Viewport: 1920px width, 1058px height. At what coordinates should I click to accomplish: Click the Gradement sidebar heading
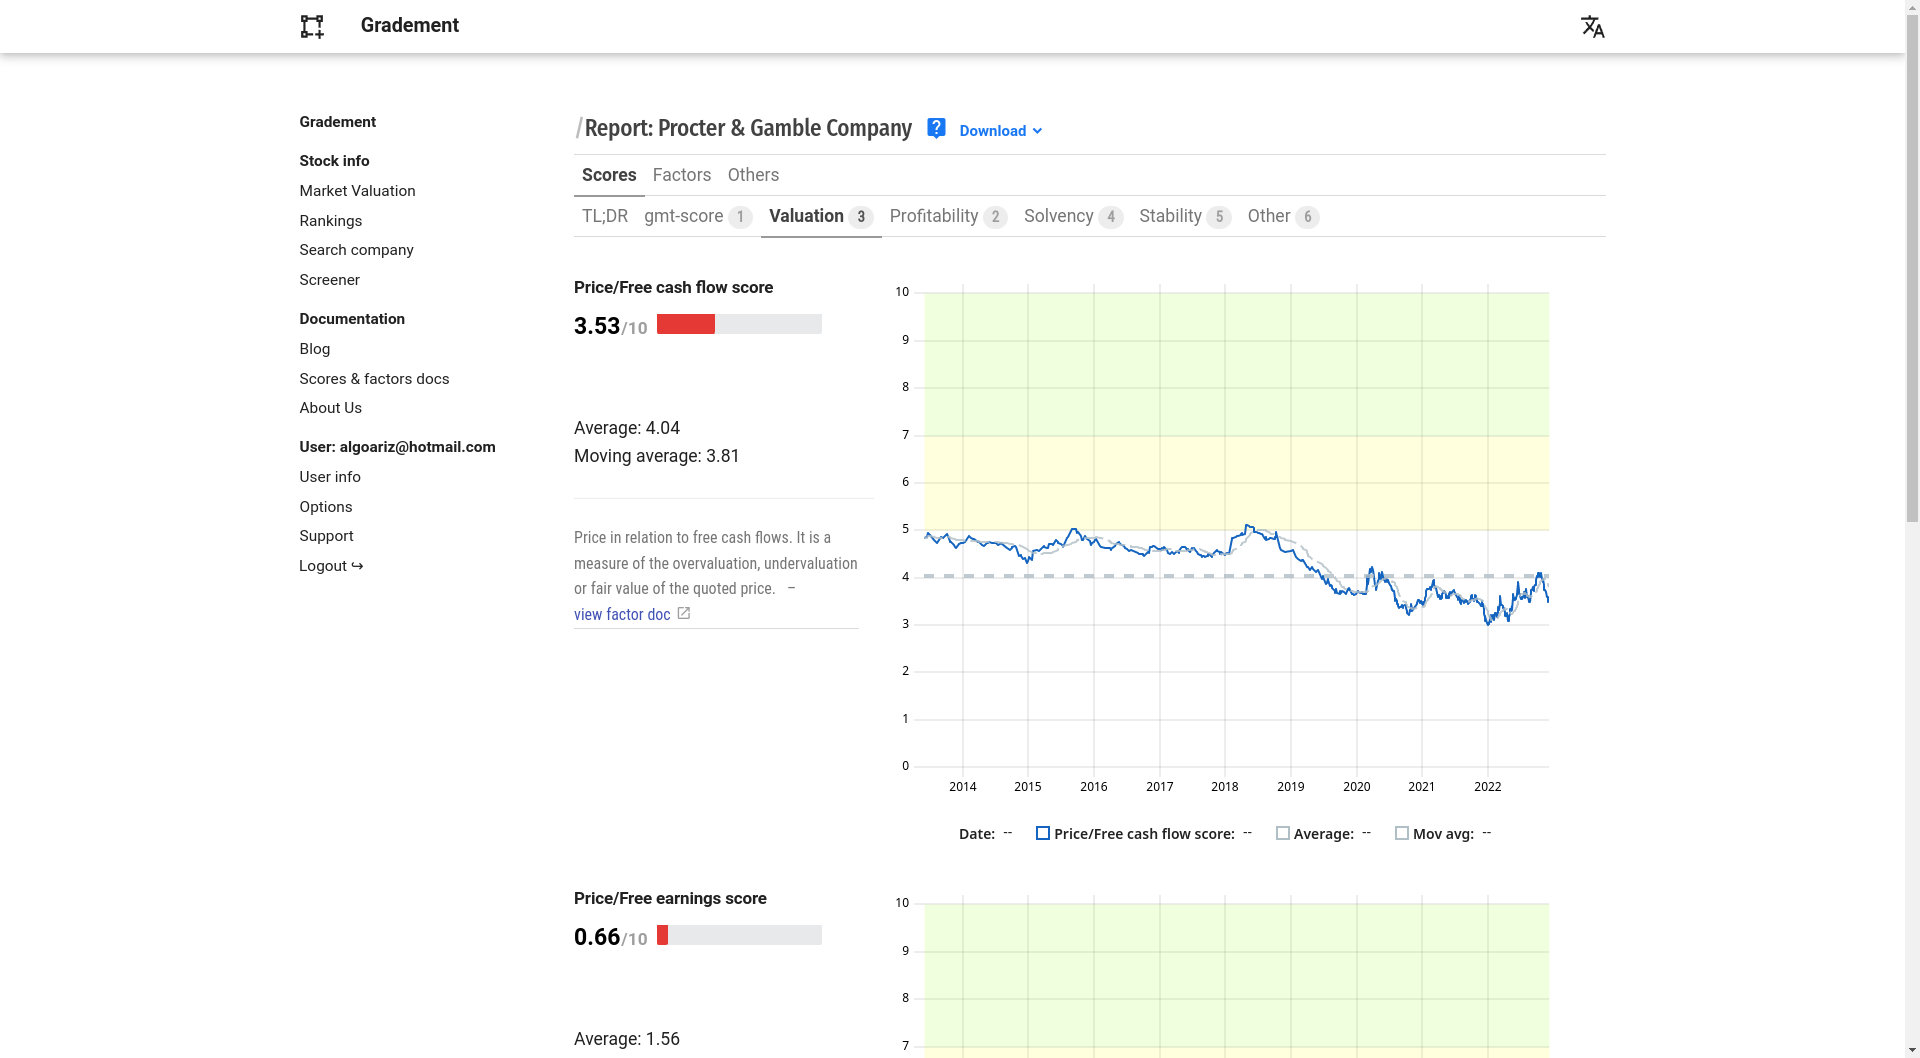337,122
